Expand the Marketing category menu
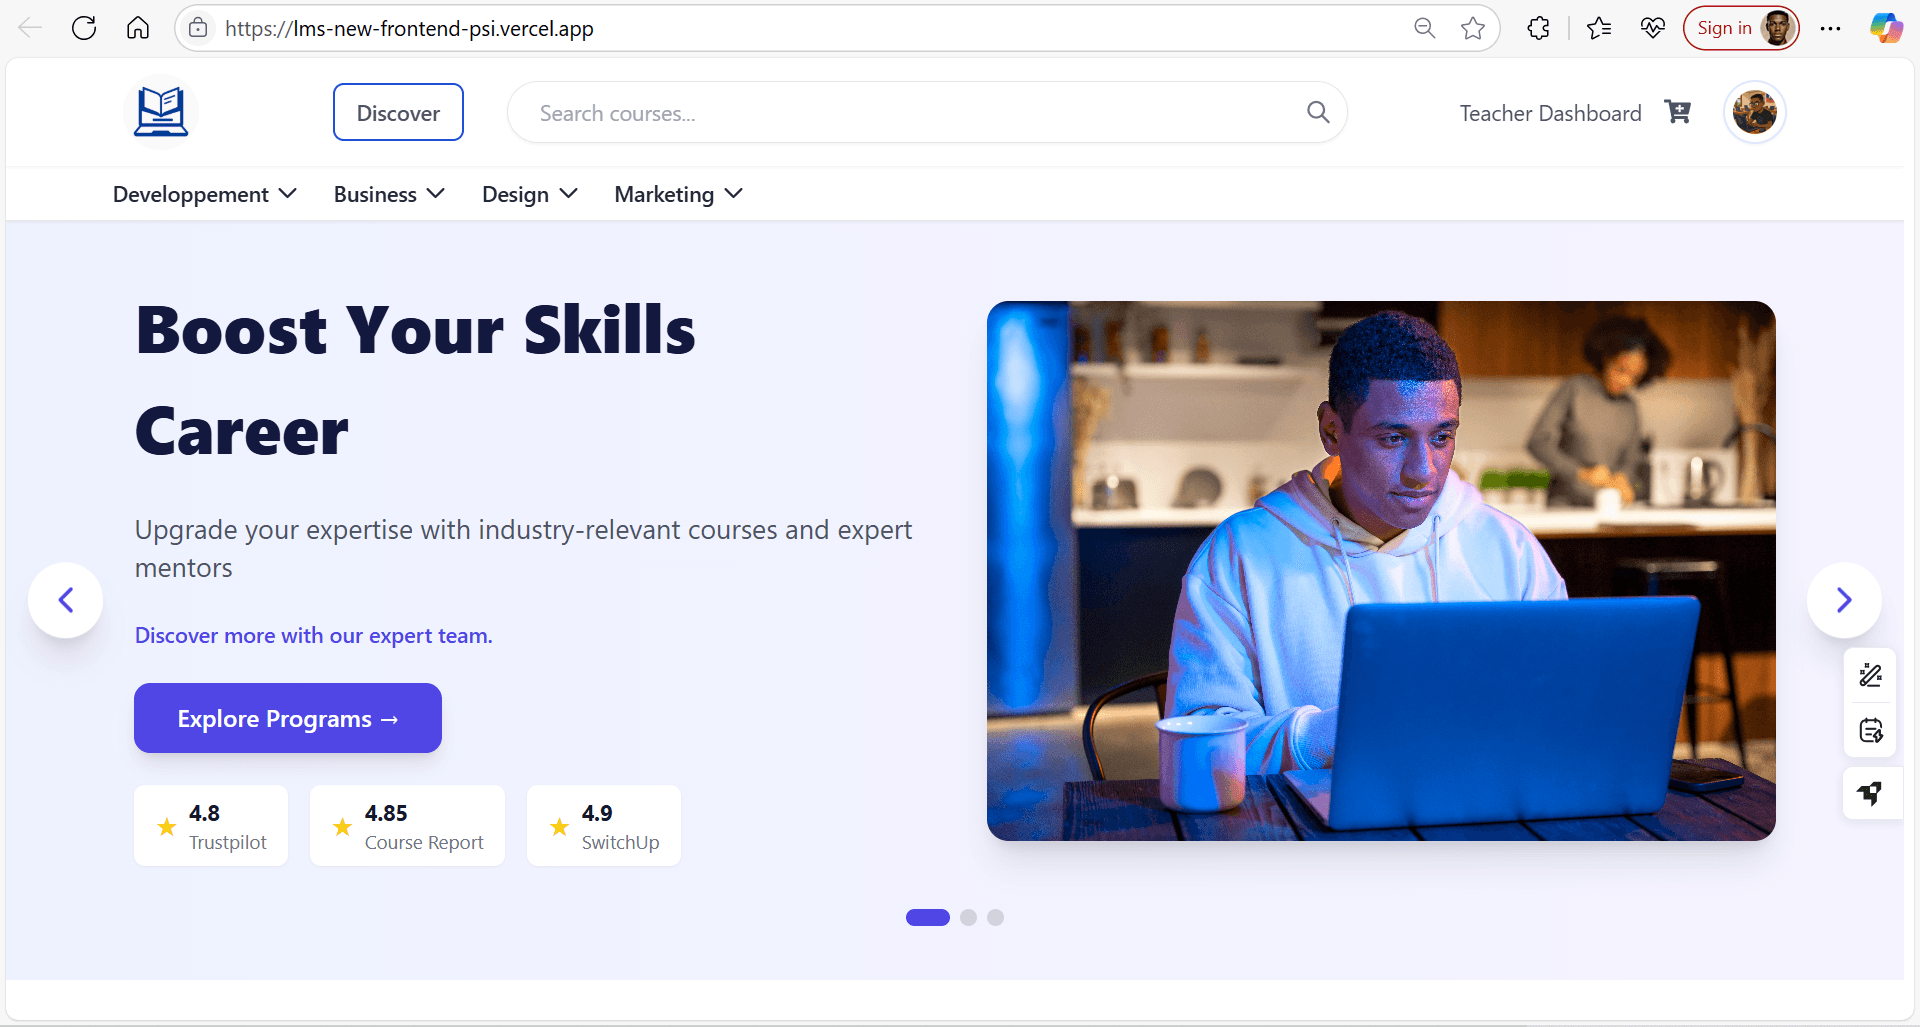This screenshot has height=1027, width=1920. (678, 194)
